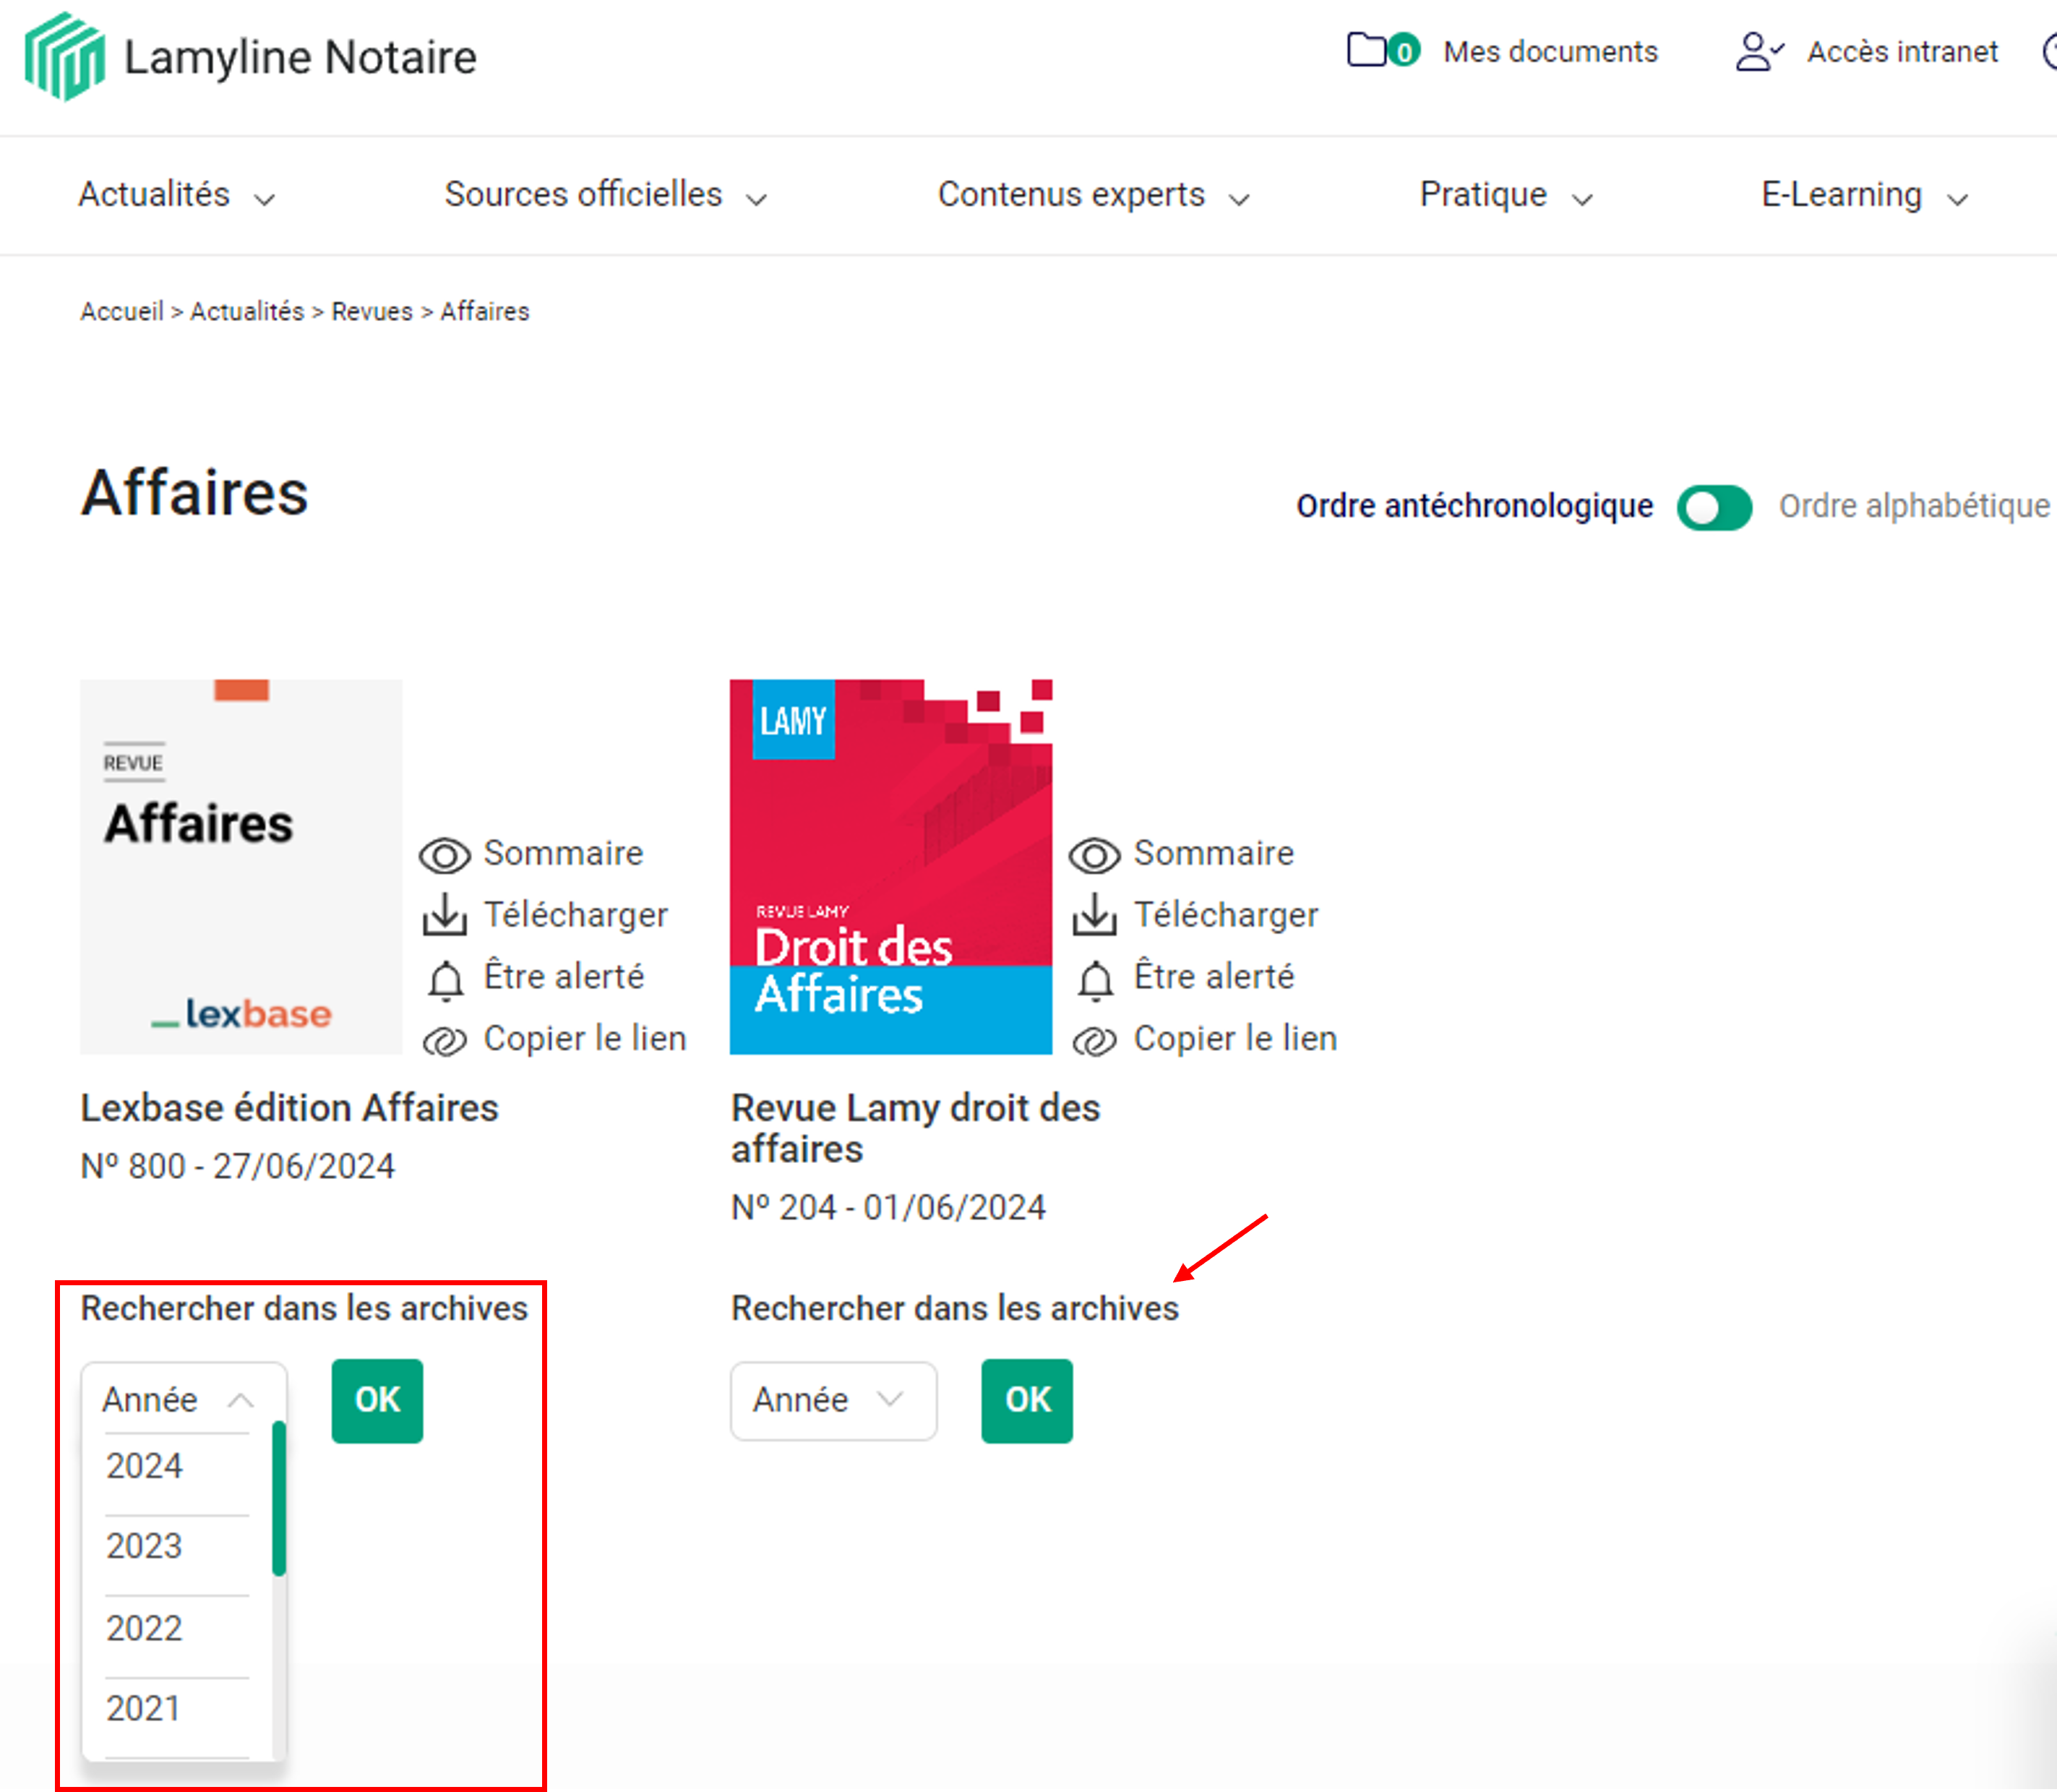Open Mes documents folder icon
This screenshot has width=2057, height=1792.
1368,50
